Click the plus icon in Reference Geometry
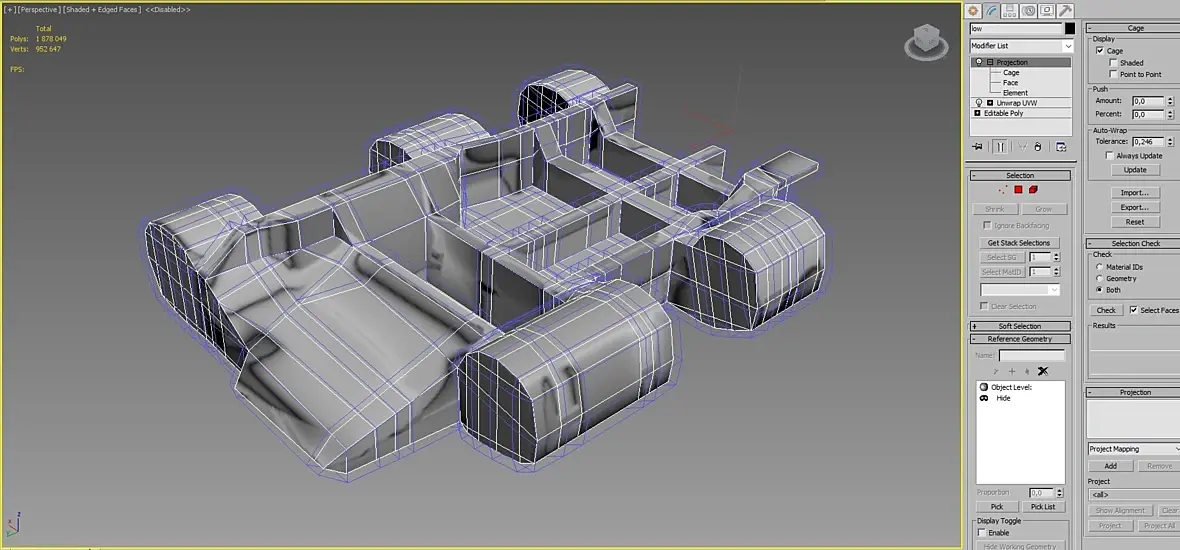The height and width of the screenshot is (550, 1180). (x=1012, y=371)
